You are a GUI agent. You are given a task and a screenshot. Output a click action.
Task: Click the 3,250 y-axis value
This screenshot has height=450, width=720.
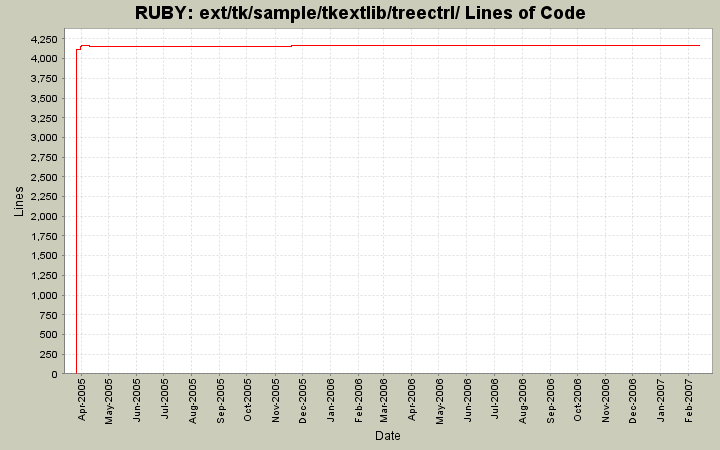point(44,118)
